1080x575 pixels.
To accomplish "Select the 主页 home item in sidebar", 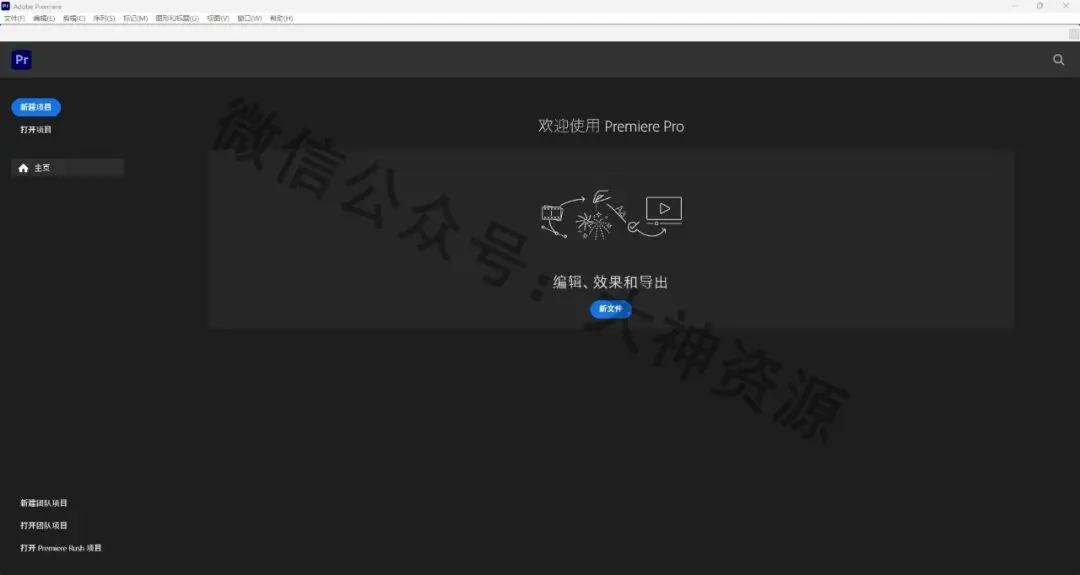I will (68, 168).
